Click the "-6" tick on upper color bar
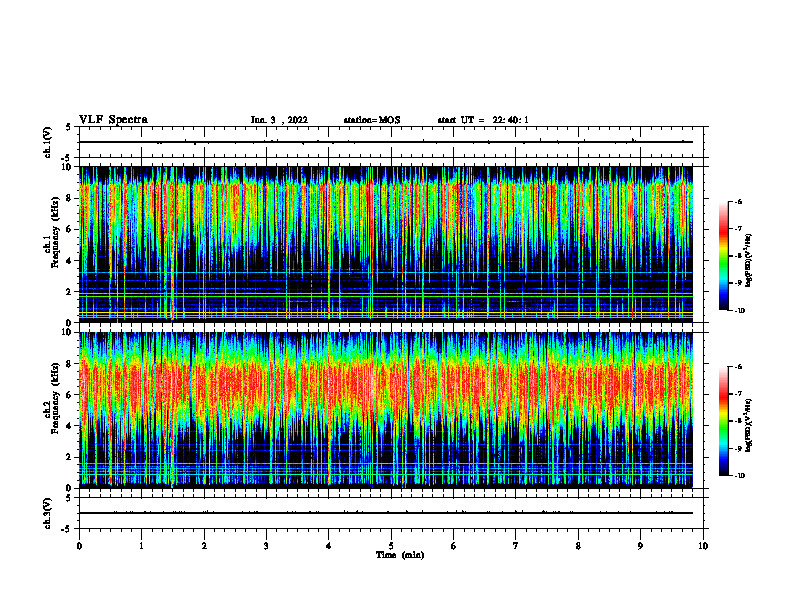The height and width of the screenshot is (612, 792). point(738,202)
